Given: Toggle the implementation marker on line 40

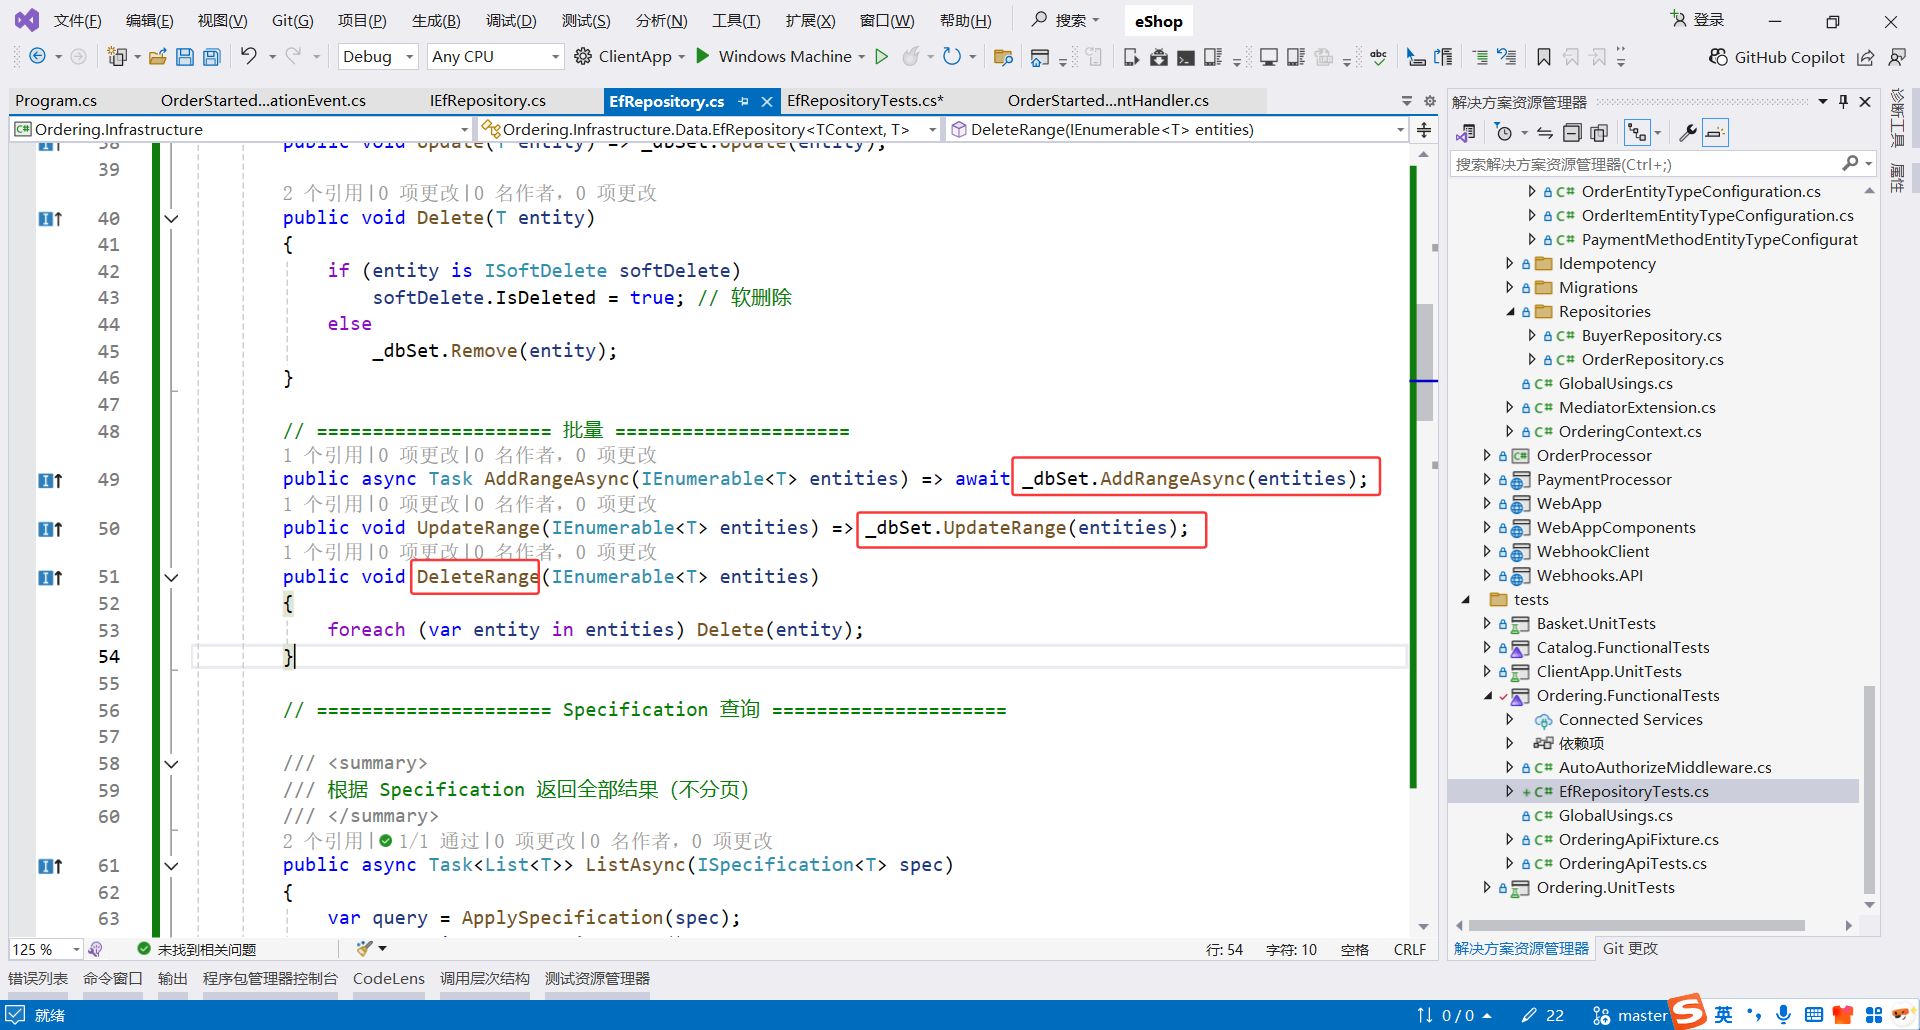Looking at the screenshot, I should point(50,219).
